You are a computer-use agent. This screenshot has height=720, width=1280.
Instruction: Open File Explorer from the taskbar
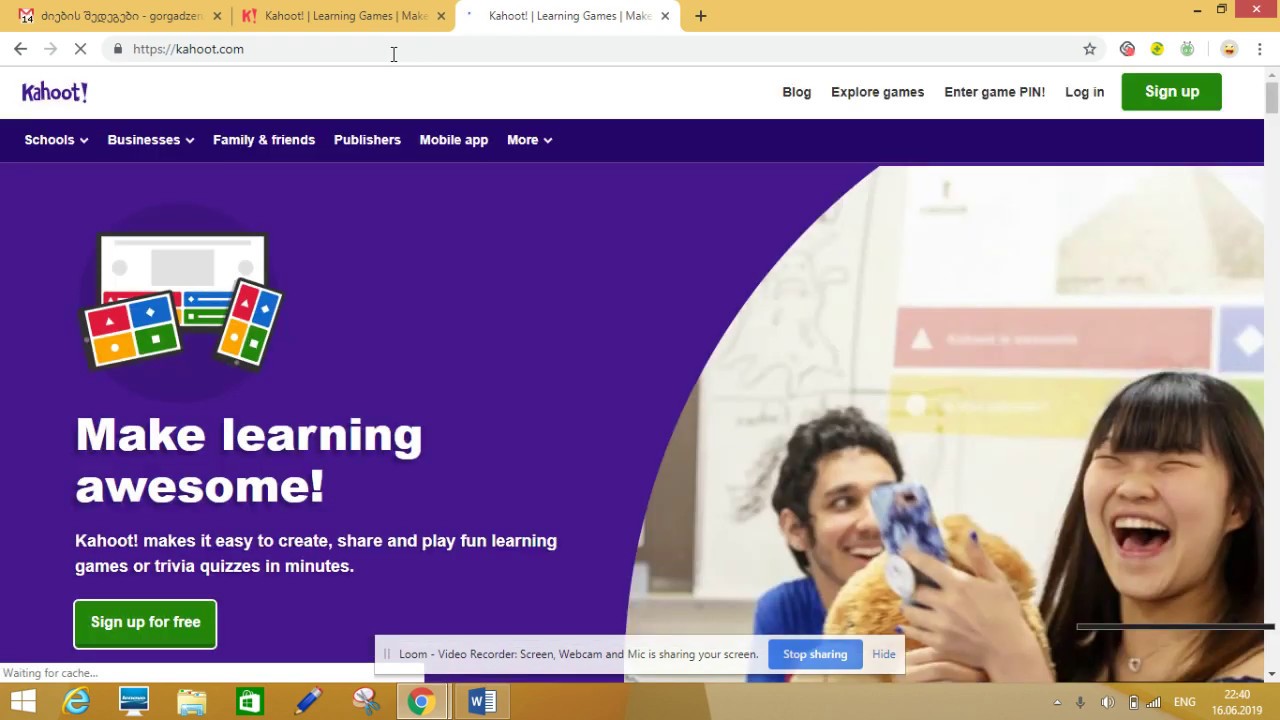click(x=192, y=702)
